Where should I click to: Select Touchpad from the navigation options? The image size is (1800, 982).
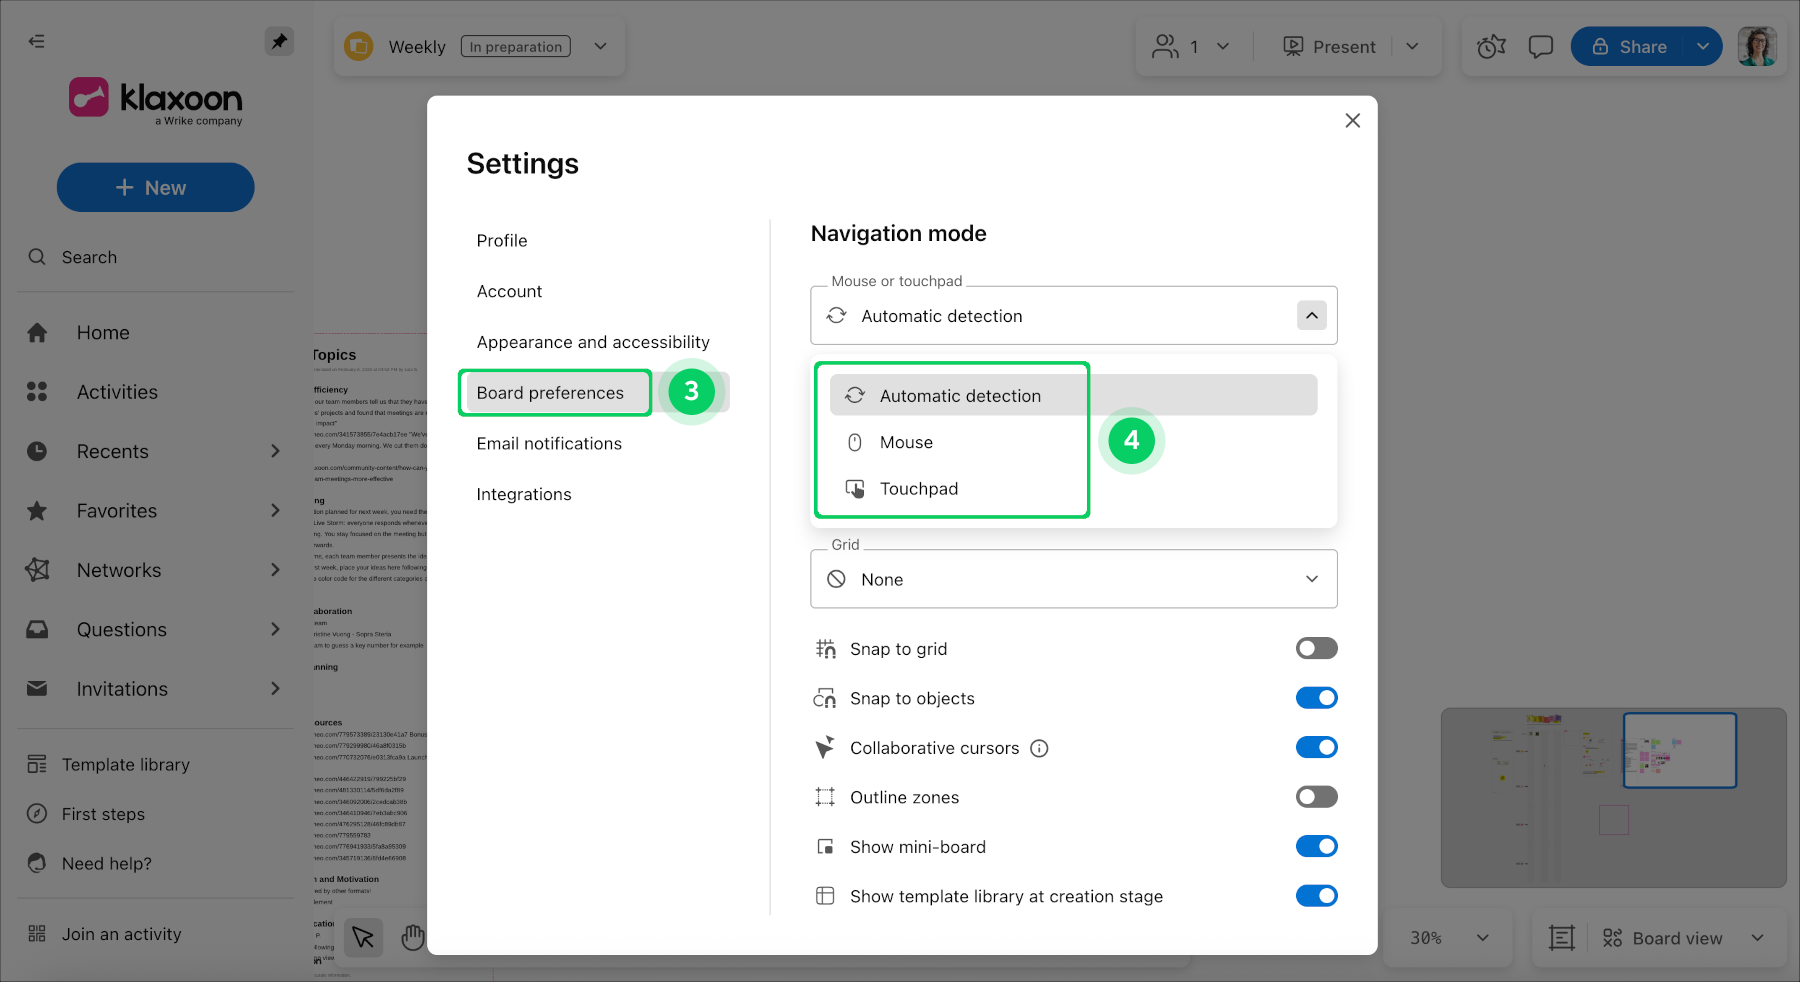(x=918, y=488)
